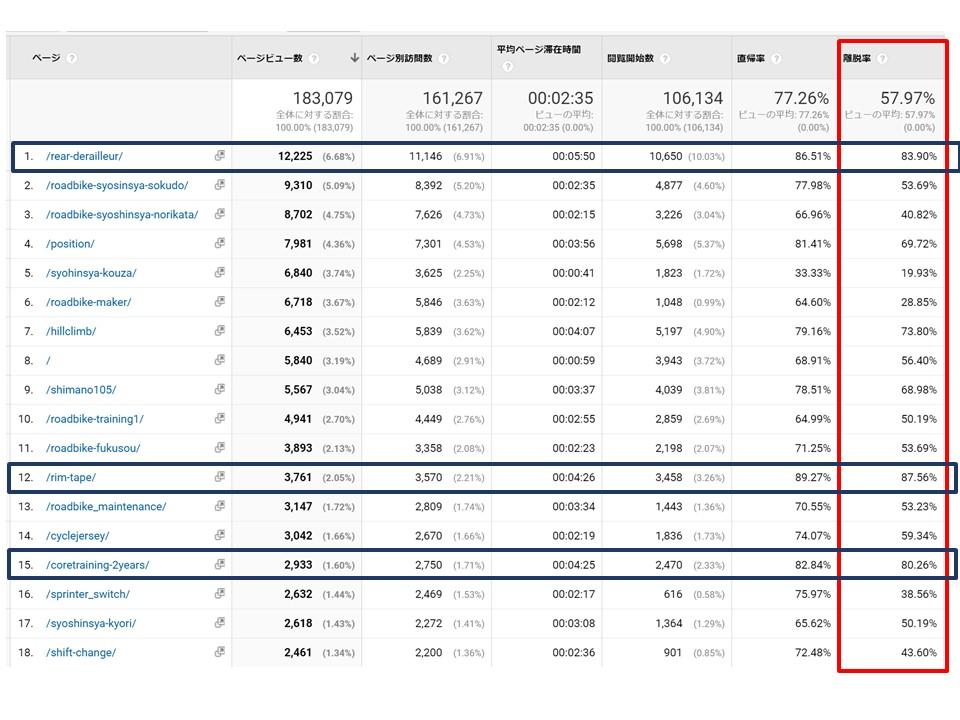Viewport: 960px width, 720px height.
Task: Open the /hillclimb/ page link
Action: (x=70, y=331)
